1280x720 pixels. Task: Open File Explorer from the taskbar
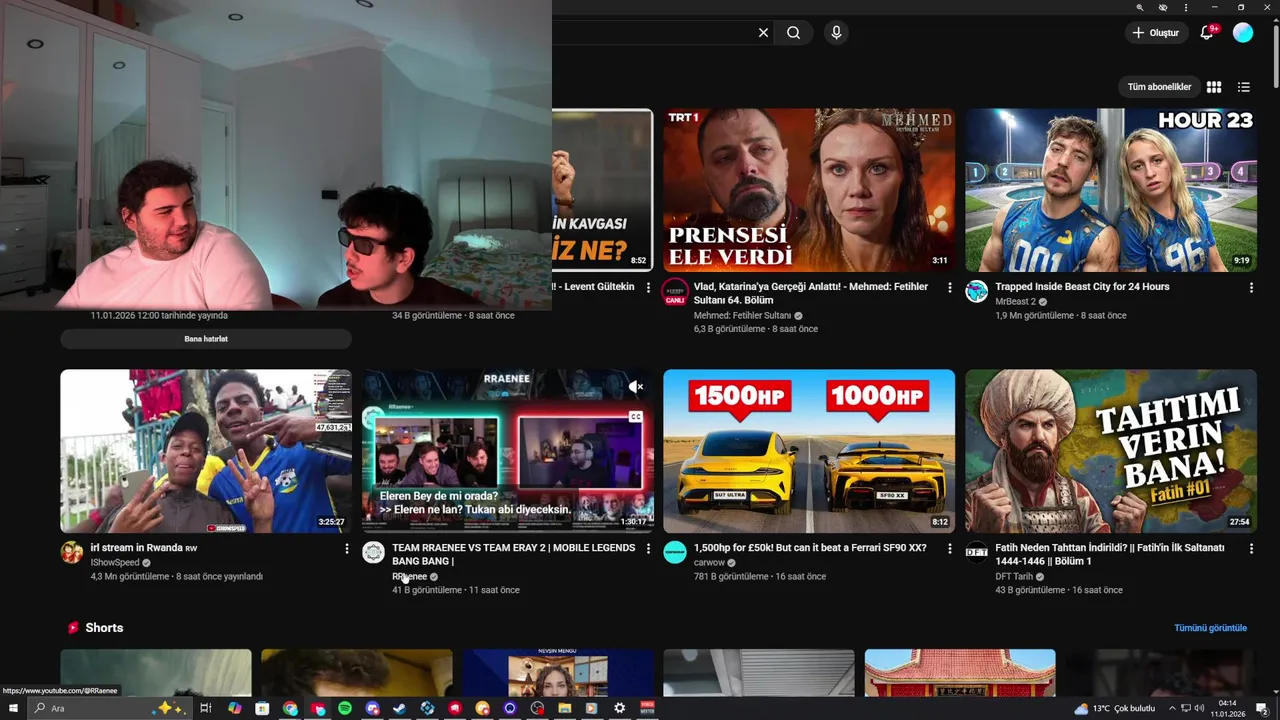coord(565,708)
